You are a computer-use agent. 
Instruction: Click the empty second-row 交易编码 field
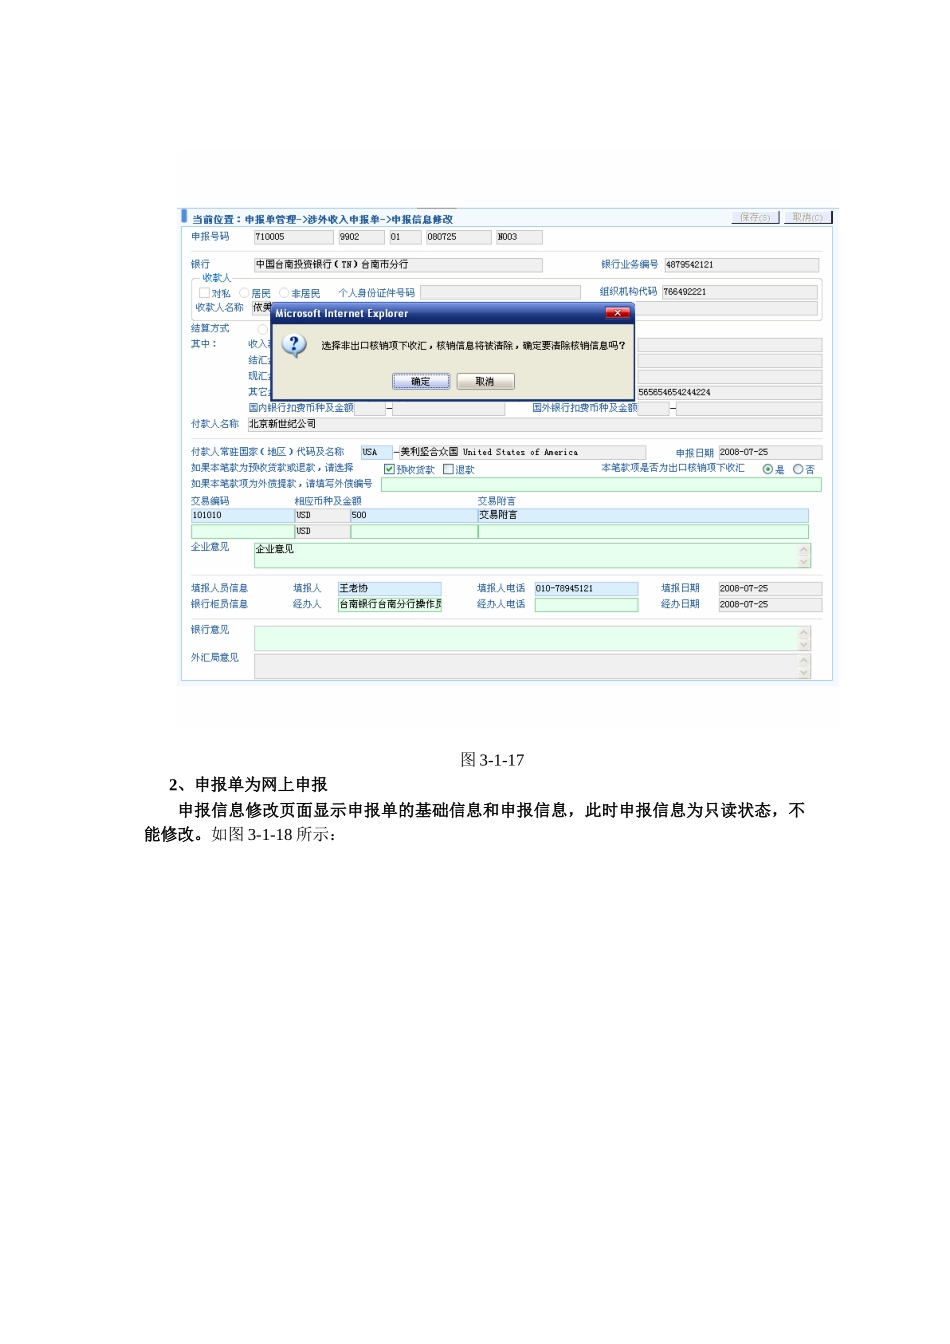(242, 532)
